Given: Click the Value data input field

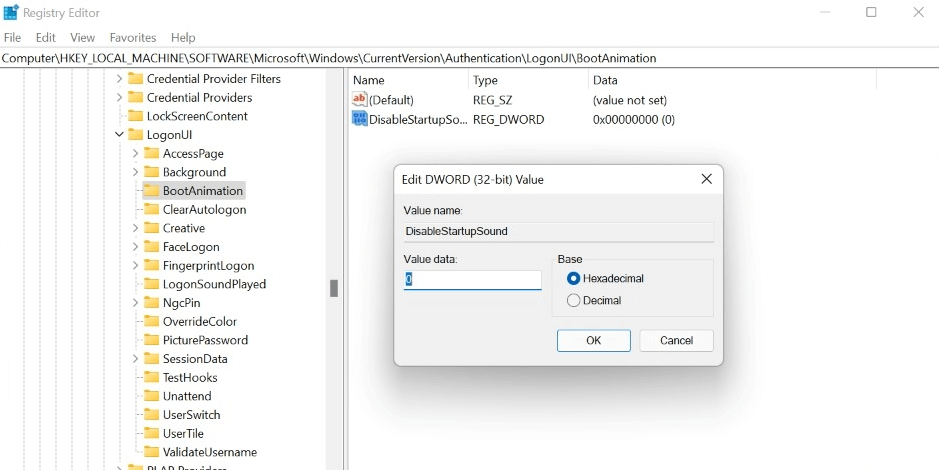Looking at the screenshot, I should [472, 280].
